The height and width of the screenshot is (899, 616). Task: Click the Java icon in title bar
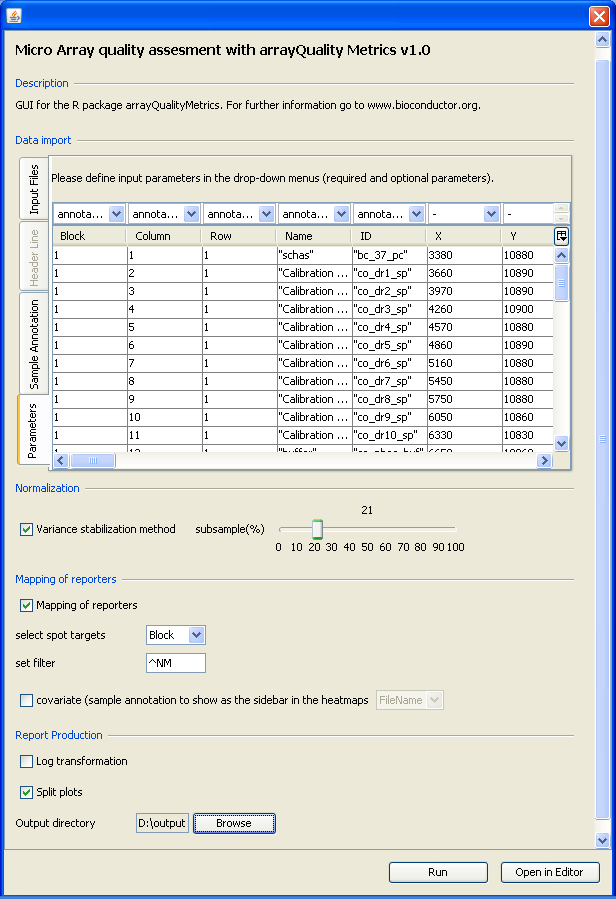click(13, 16)
